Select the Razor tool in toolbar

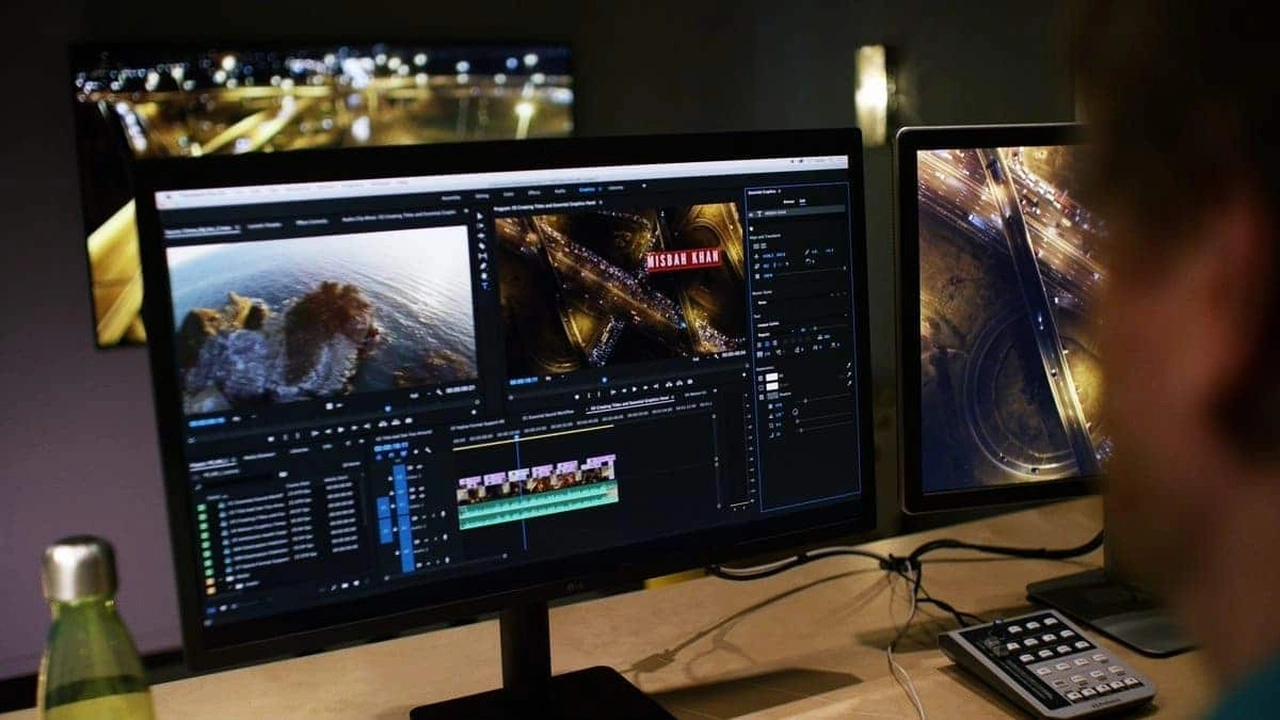[x=482, y=244]
